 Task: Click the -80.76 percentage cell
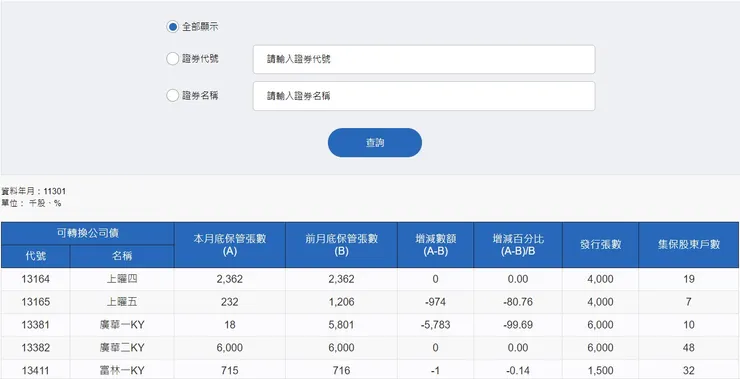[518, 302]
